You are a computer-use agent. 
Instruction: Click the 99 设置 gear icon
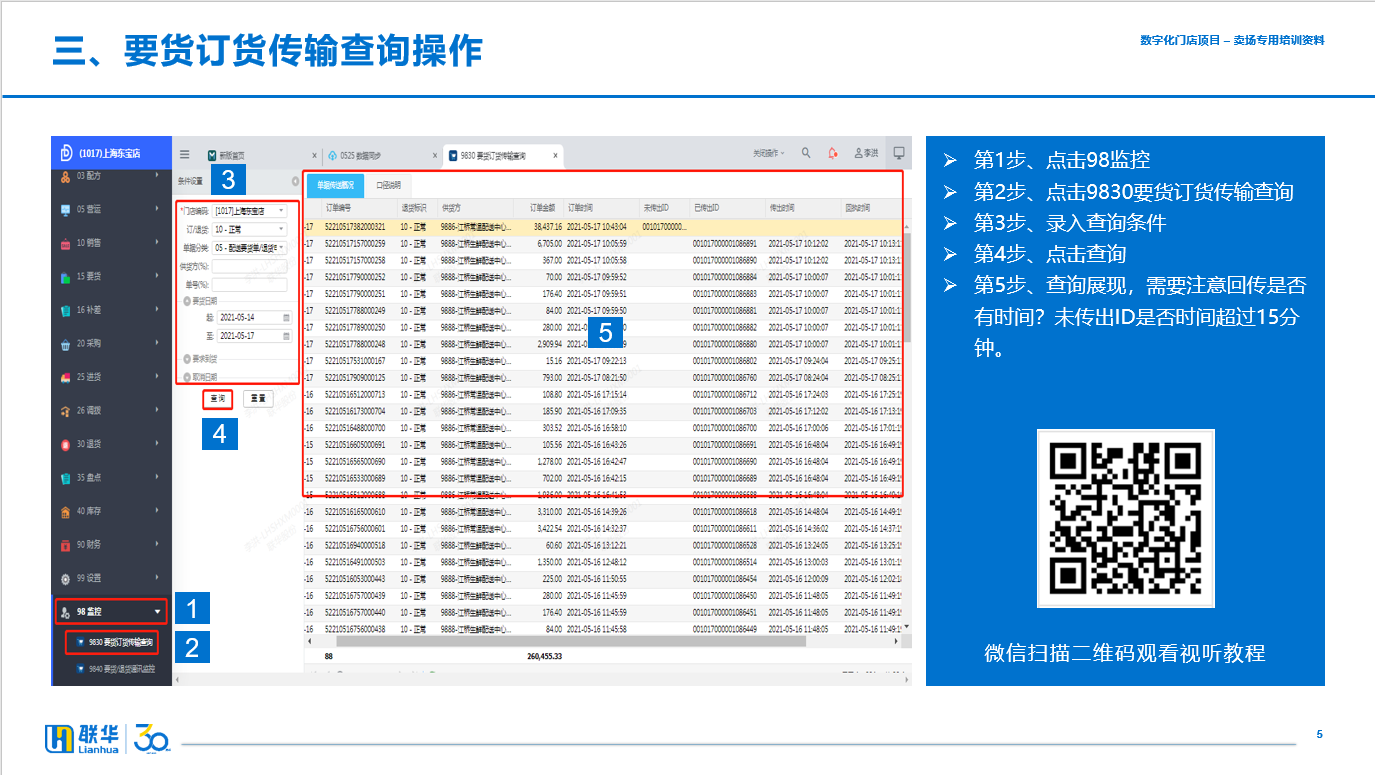(66, 578)
